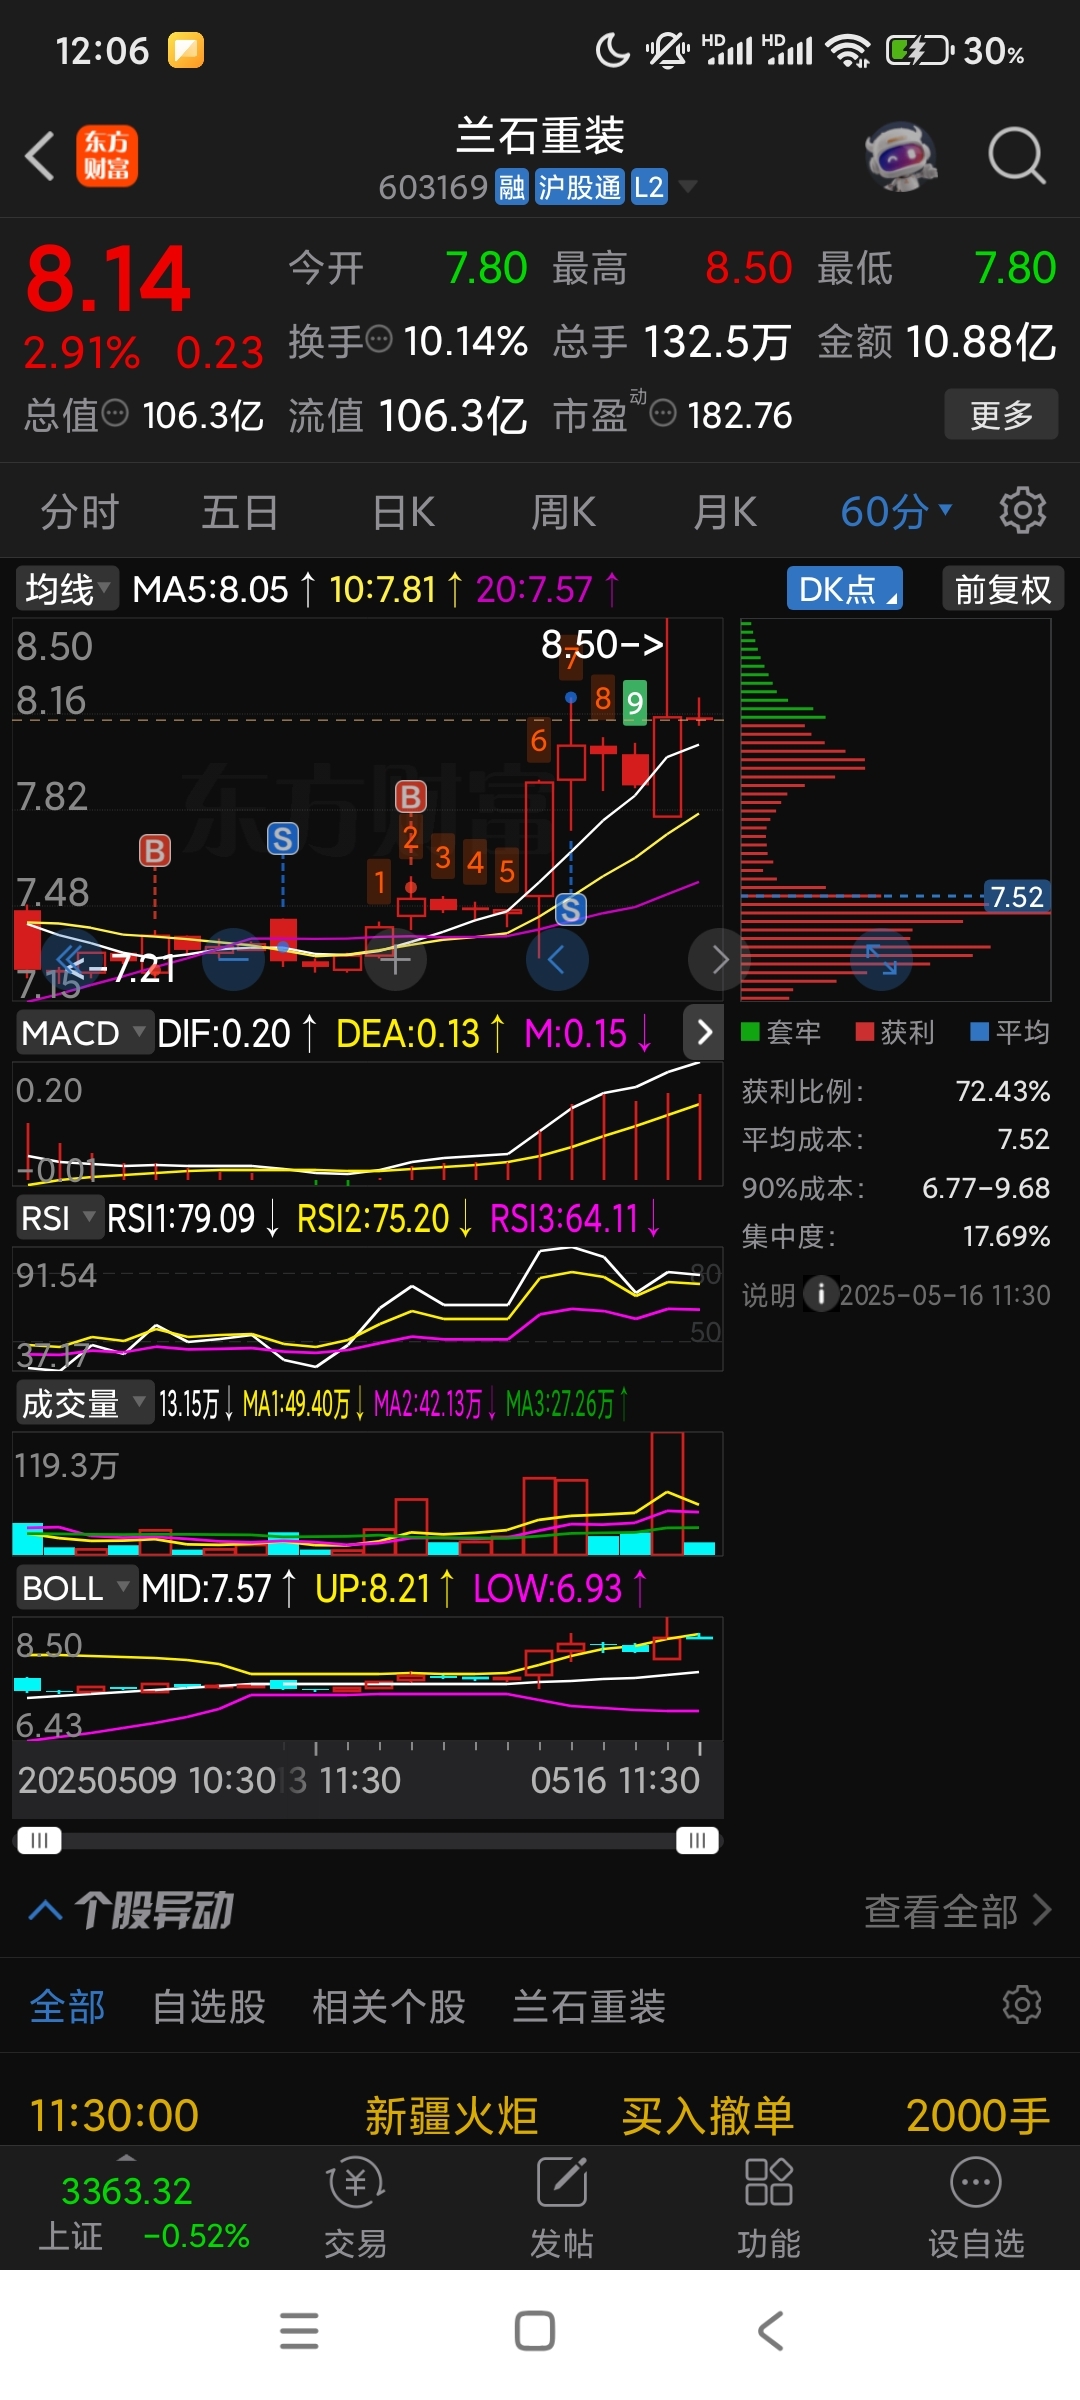Tap the 设自选 watchlist button
1080x2400 pixels.
pos(976,2208)
